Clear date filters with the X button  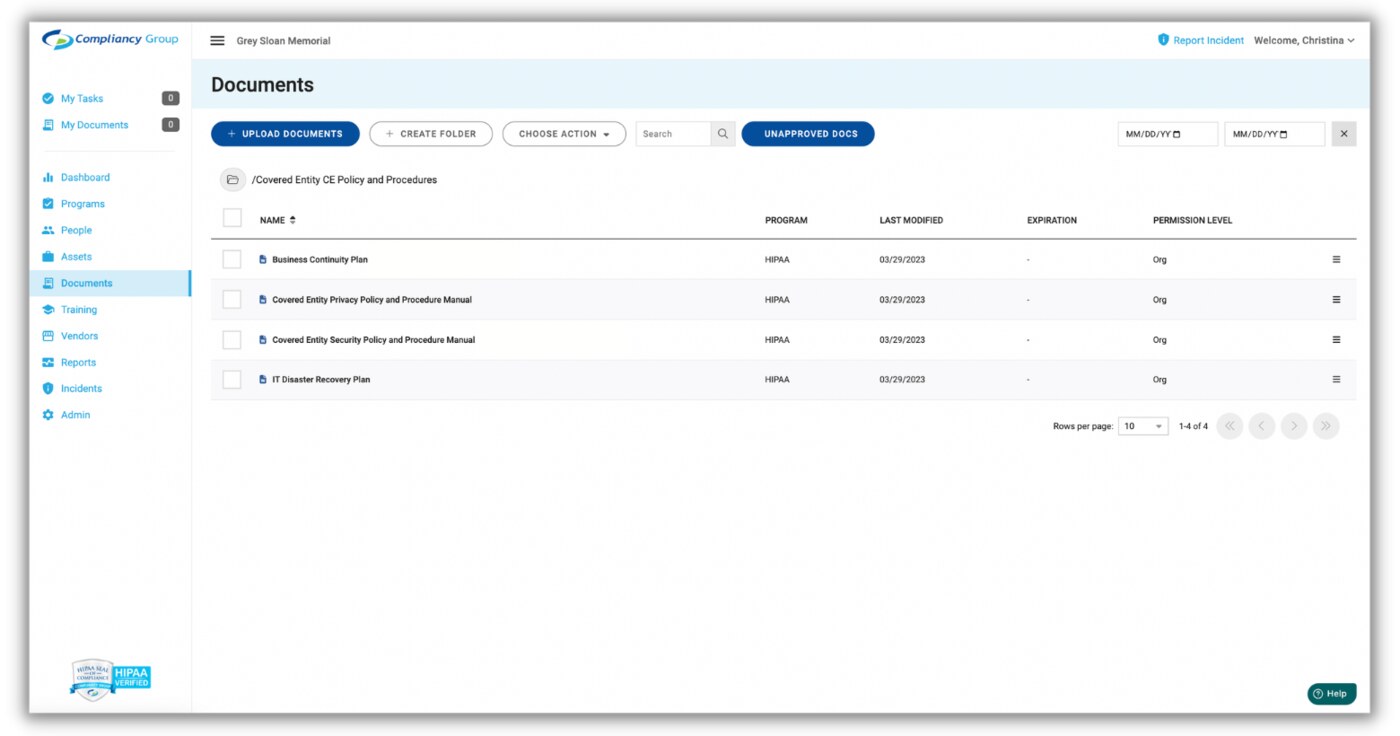pyautogui.click(x=1344, y=134)
